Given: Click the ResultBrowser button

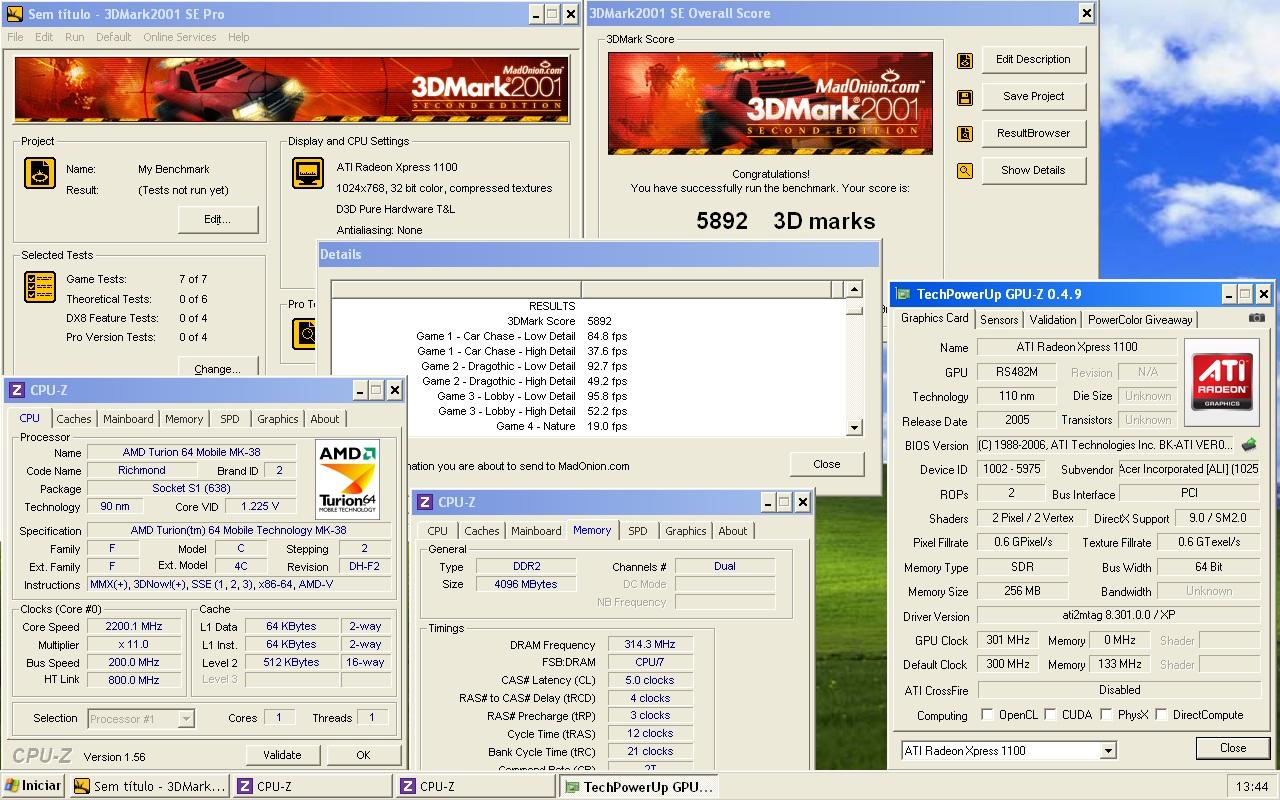Looking at the screenshot, I should click(x=1033, y=133).
